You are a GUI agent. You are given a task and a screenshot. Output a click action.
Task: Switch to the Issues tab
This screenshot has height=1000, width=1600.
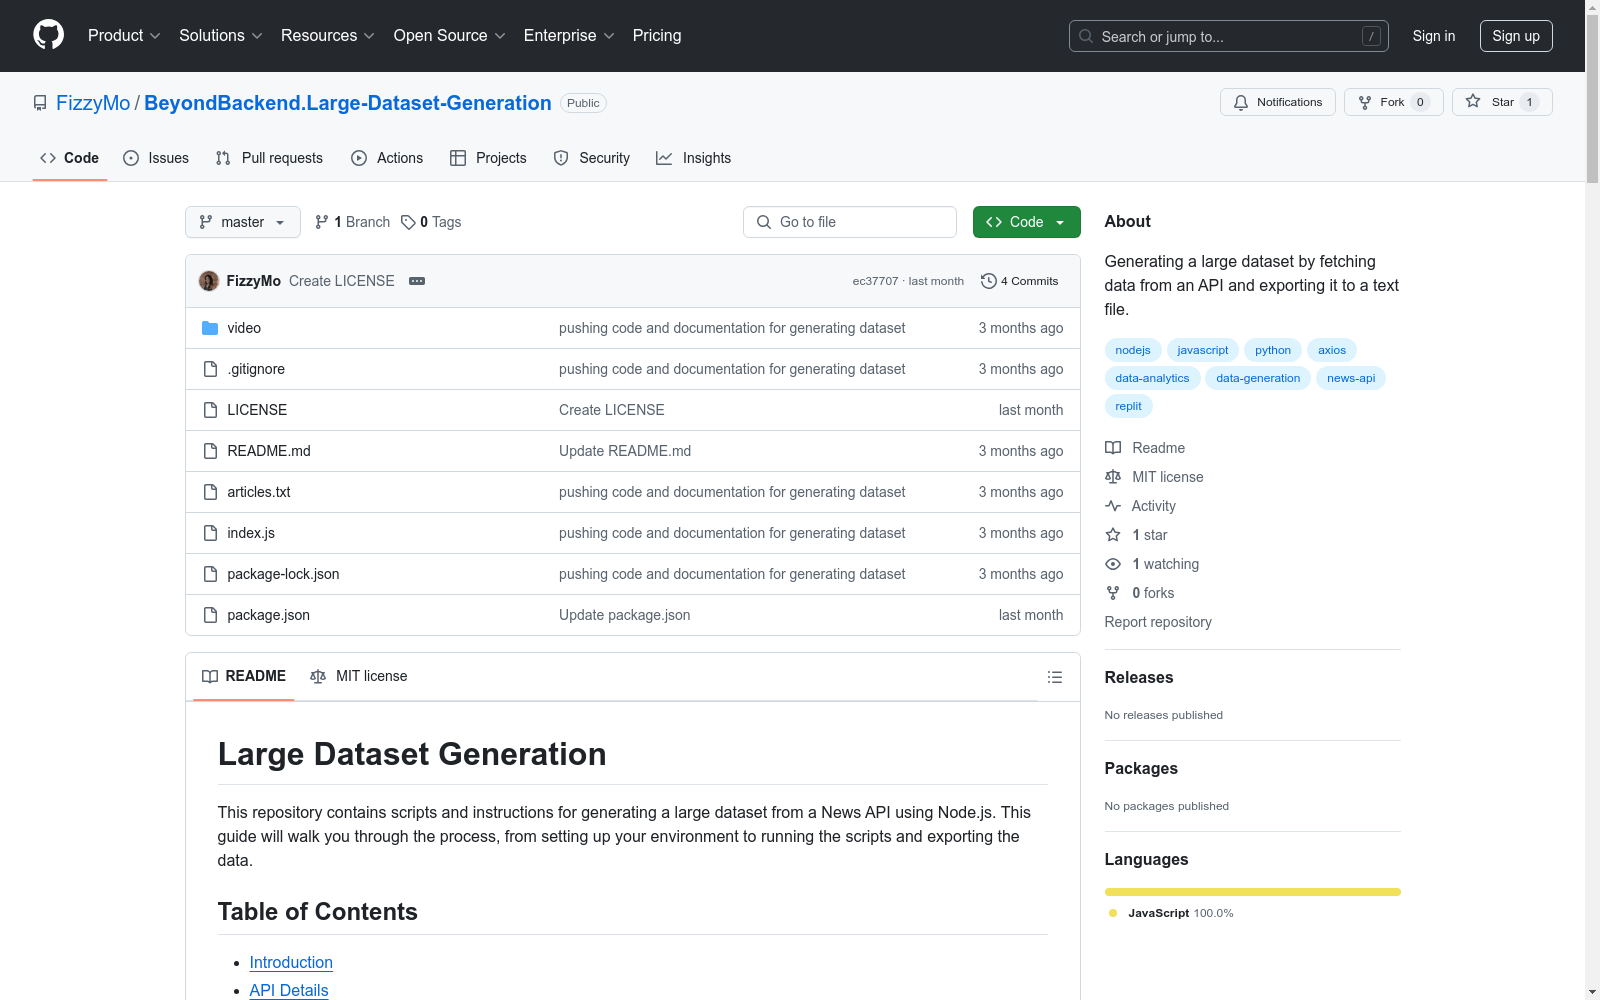(x=156, y=158)
